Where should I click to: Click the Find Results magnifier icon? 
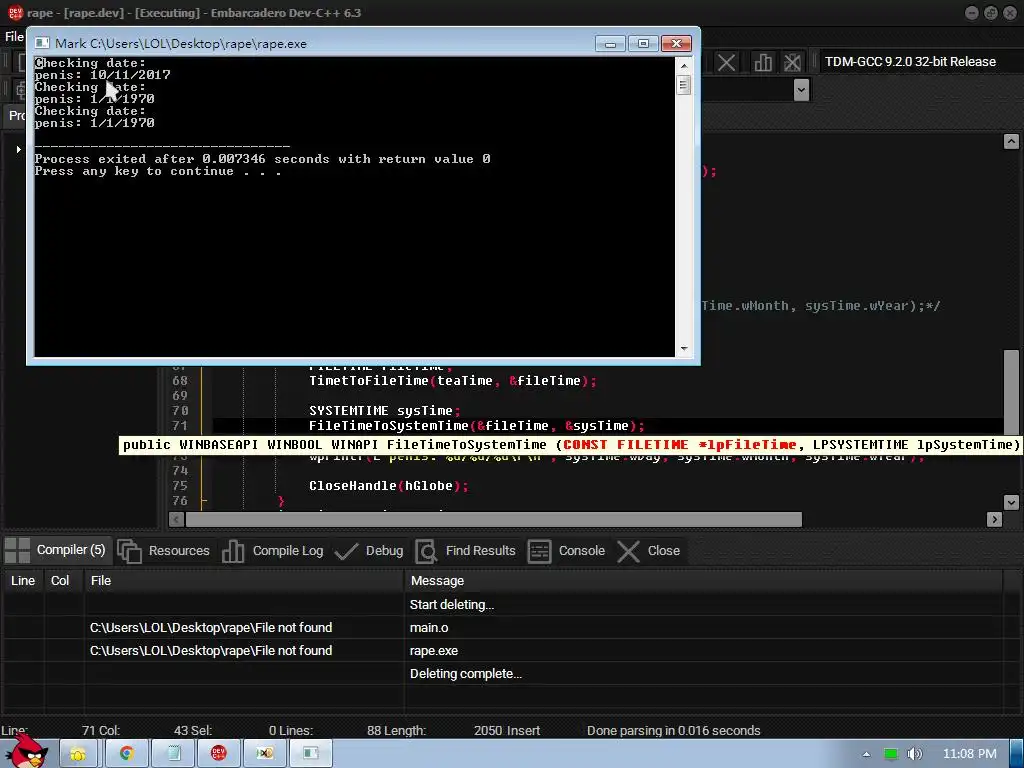click(426, 551)
